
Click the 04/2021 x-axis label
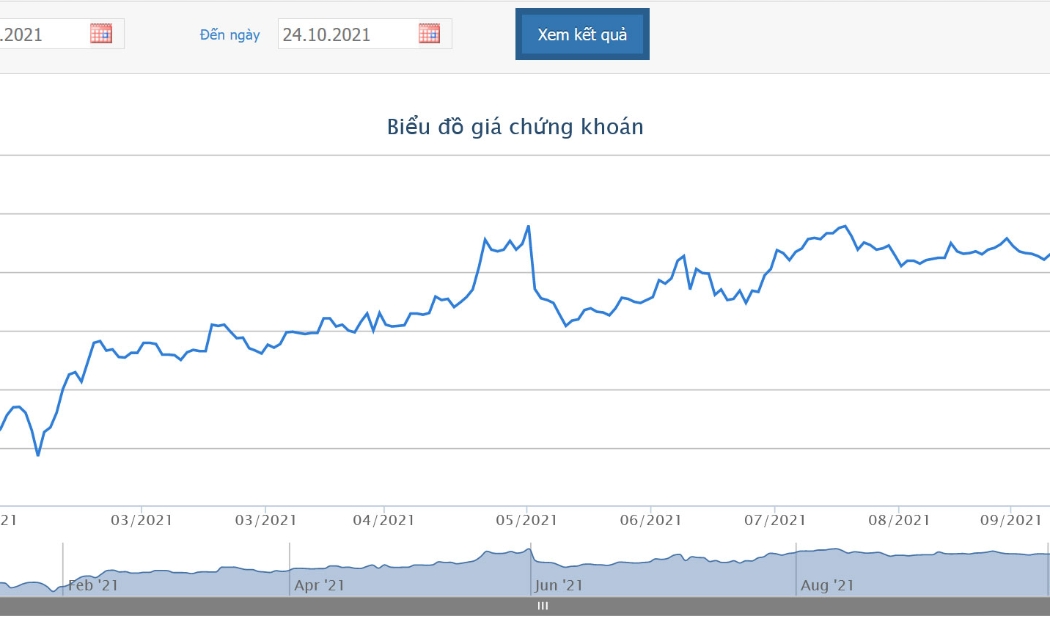coord(384,520)
